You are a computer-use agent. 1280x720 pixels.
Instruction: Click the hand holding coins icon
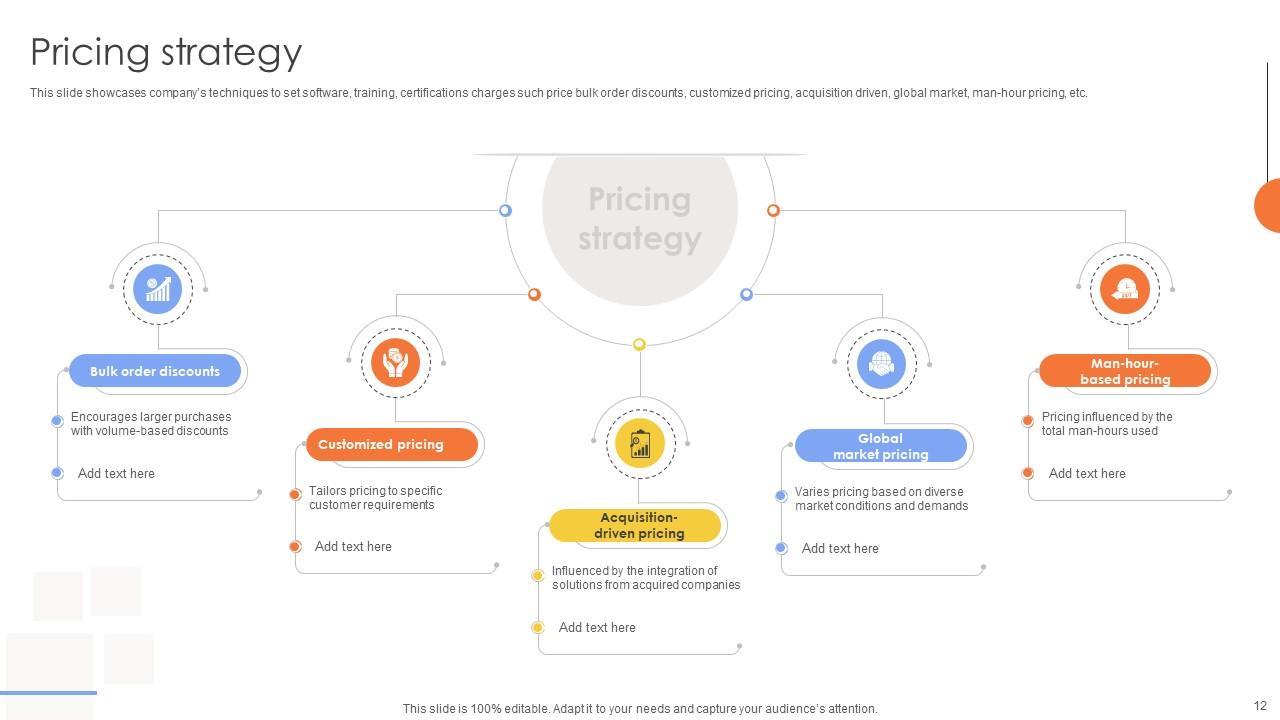(395, 362)
